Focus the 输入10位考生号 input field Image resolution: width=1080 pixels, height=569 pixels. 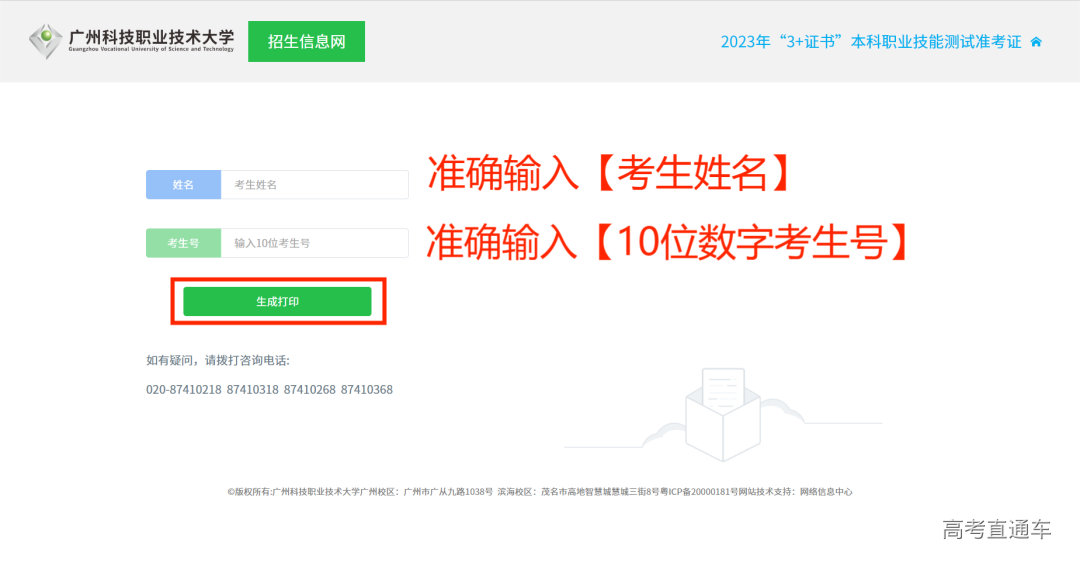[314, 243]
